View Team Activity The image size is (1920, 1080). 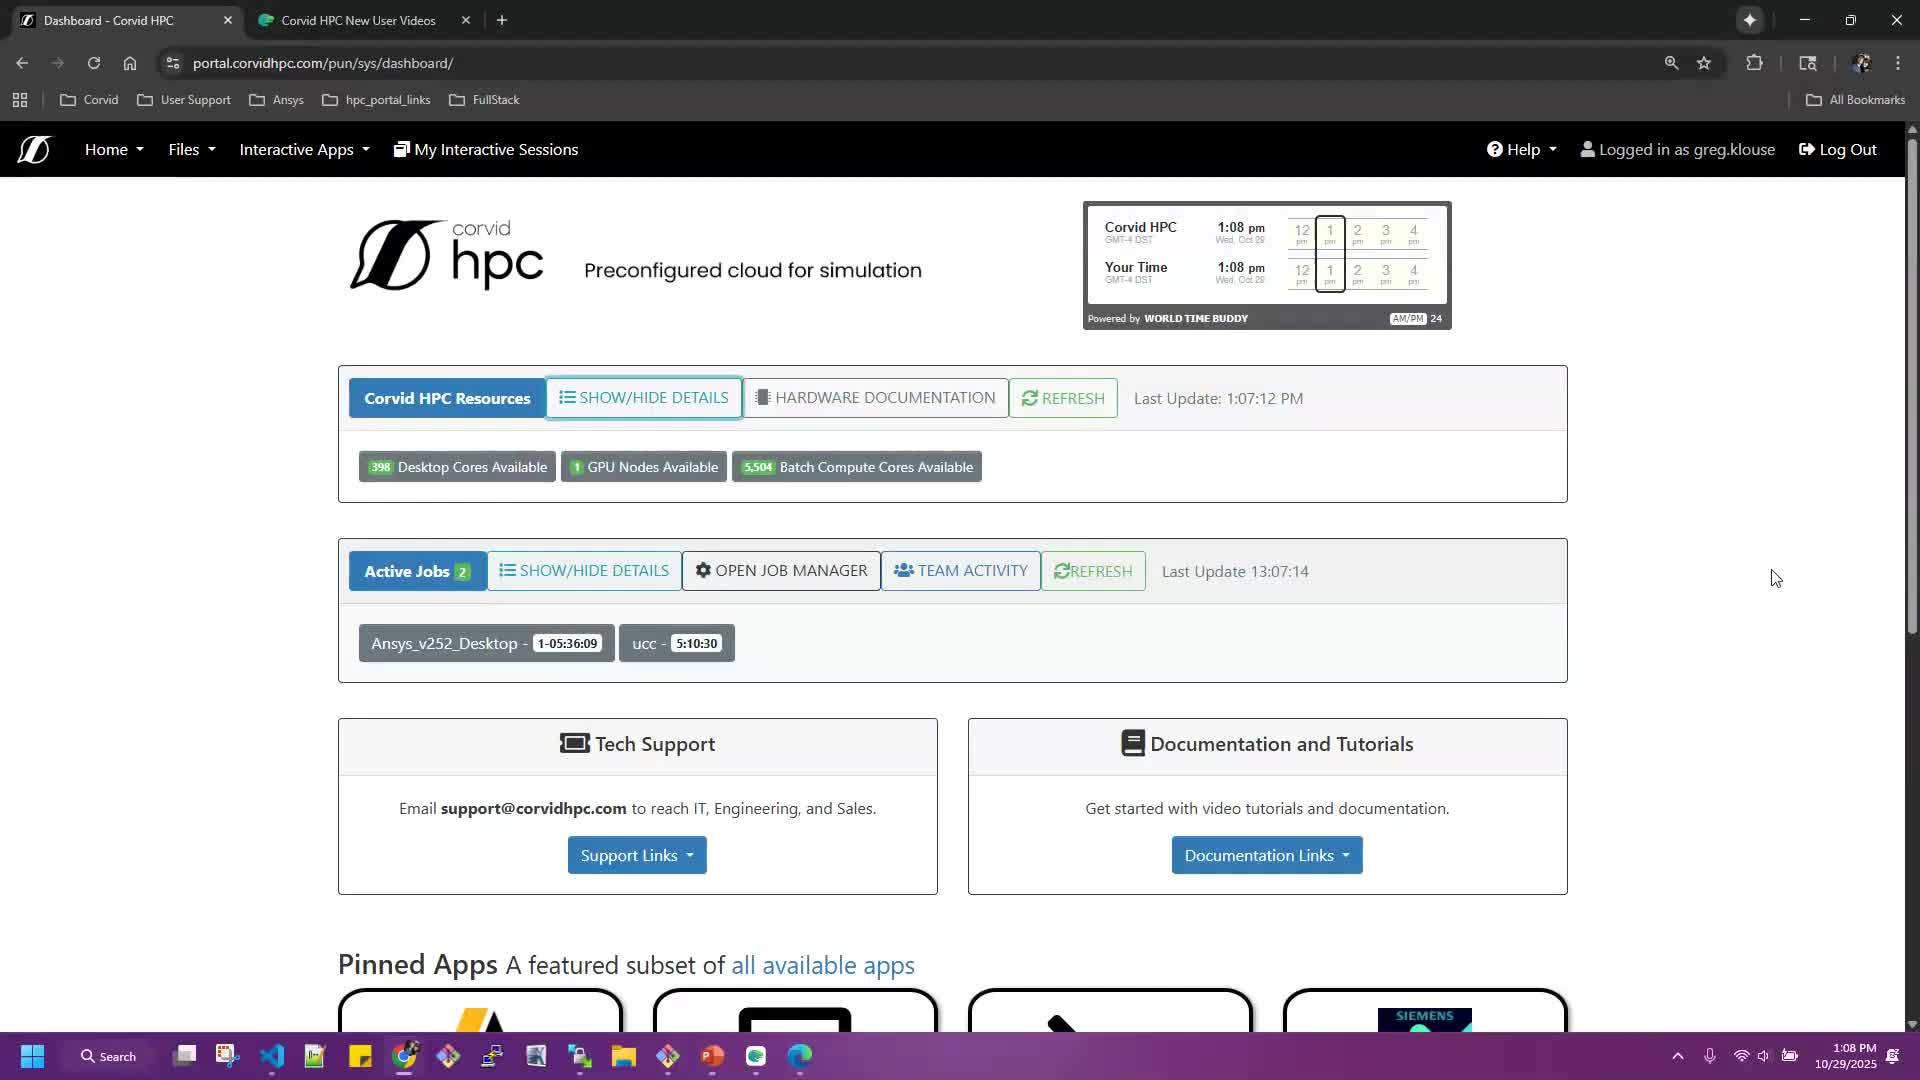coord(961,571)
